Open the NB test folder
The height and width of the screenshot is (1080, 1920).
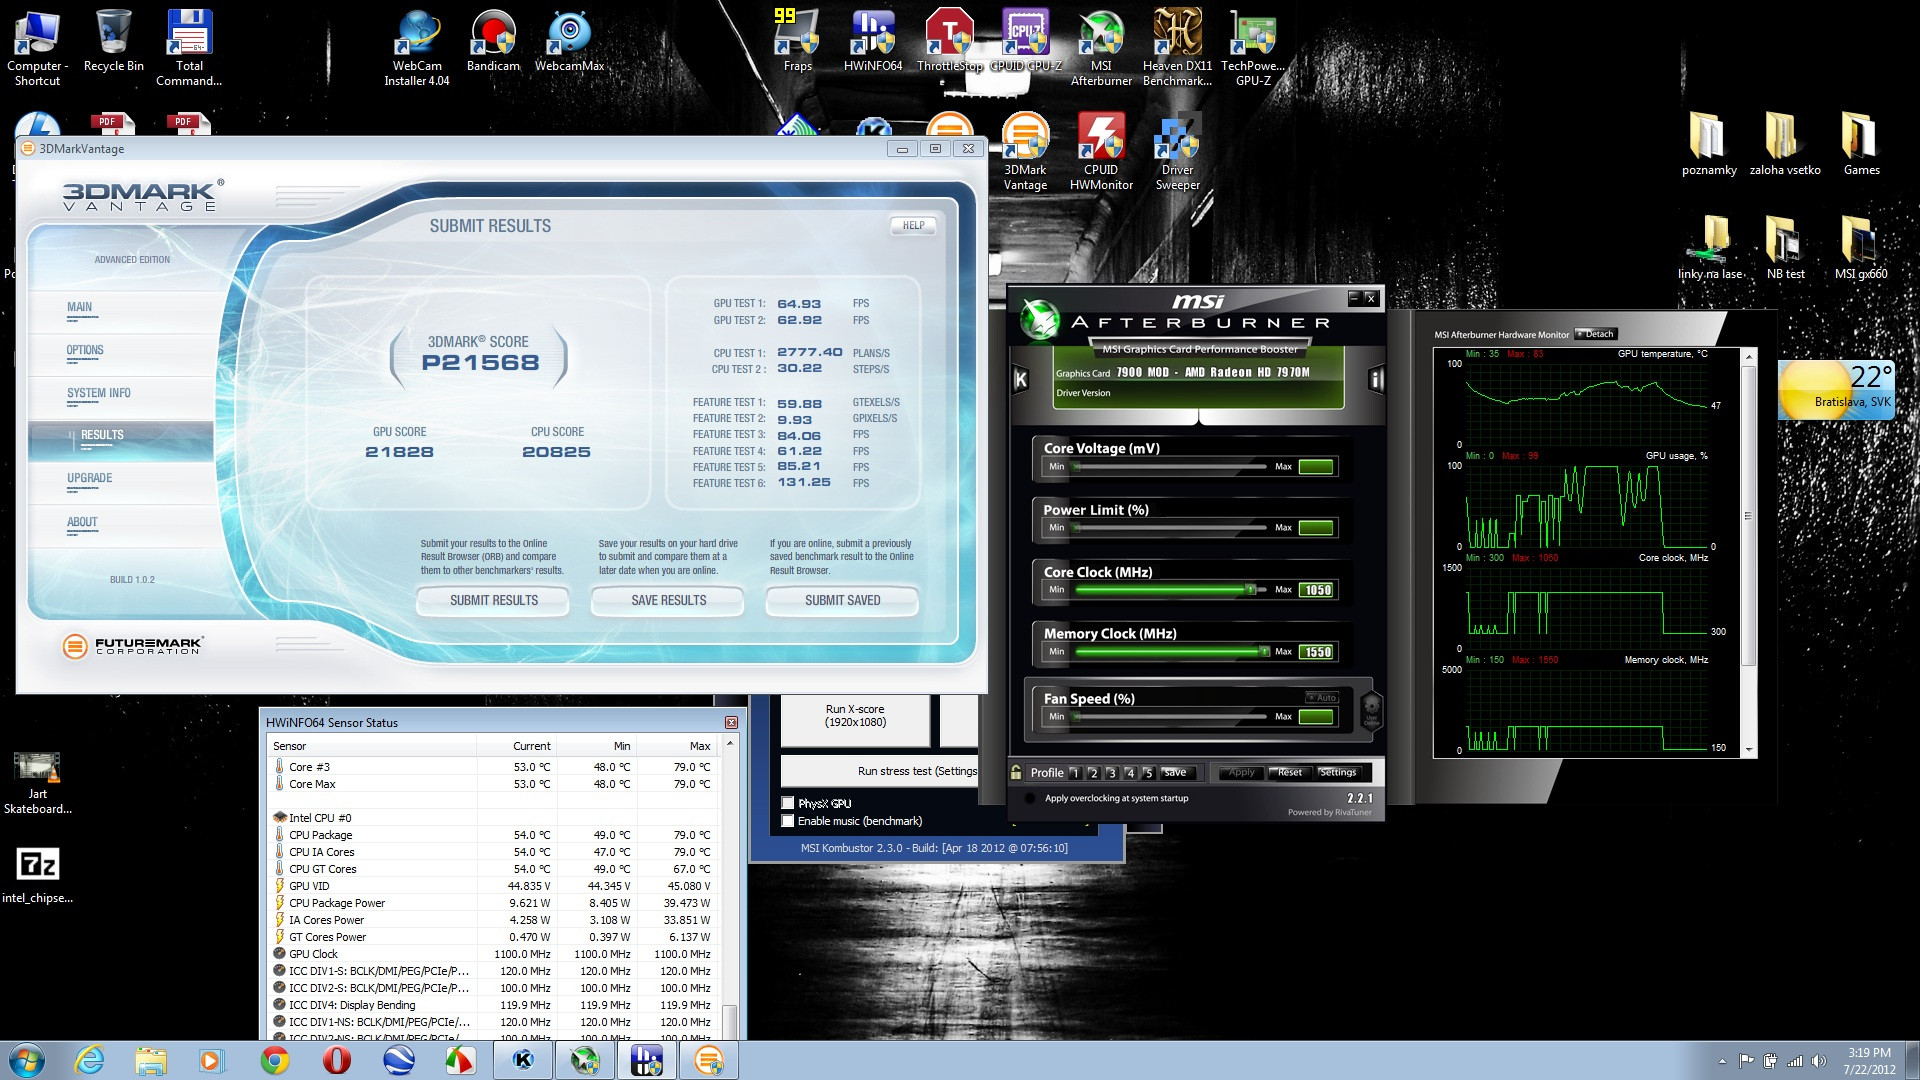click(1785, 248)
